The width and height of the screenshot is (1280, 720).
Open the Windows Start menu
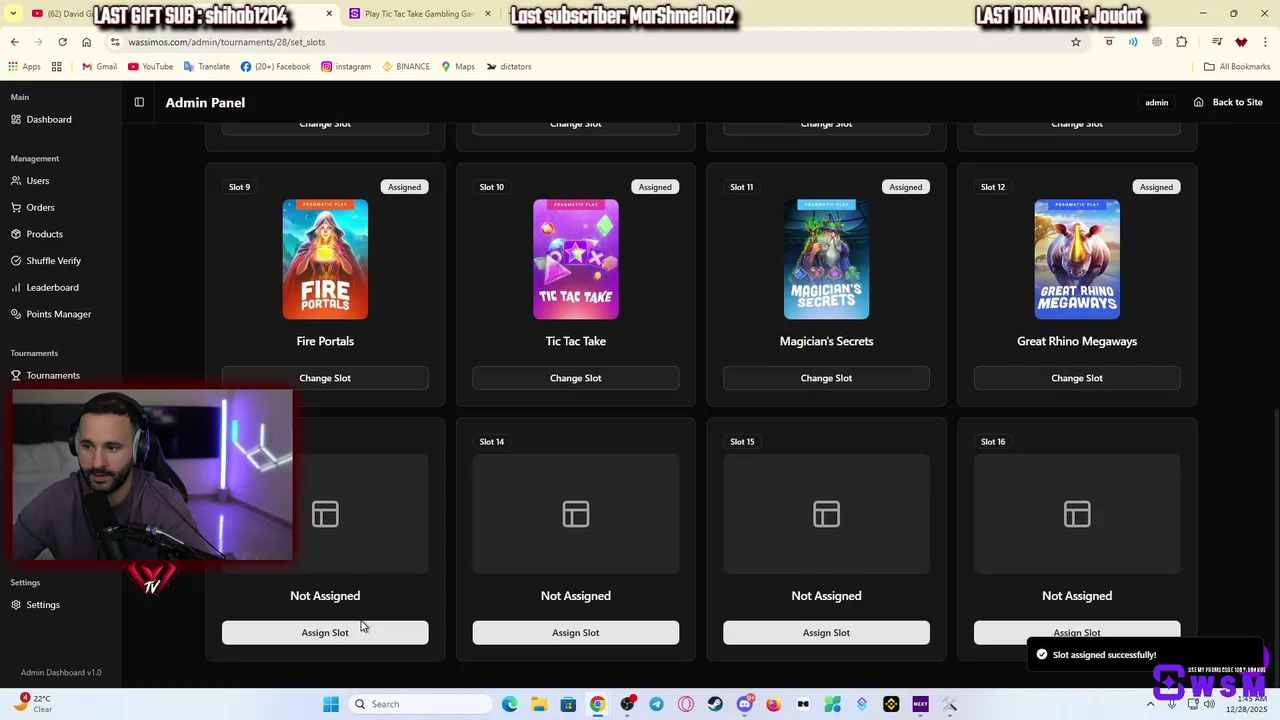pos(331,704)
